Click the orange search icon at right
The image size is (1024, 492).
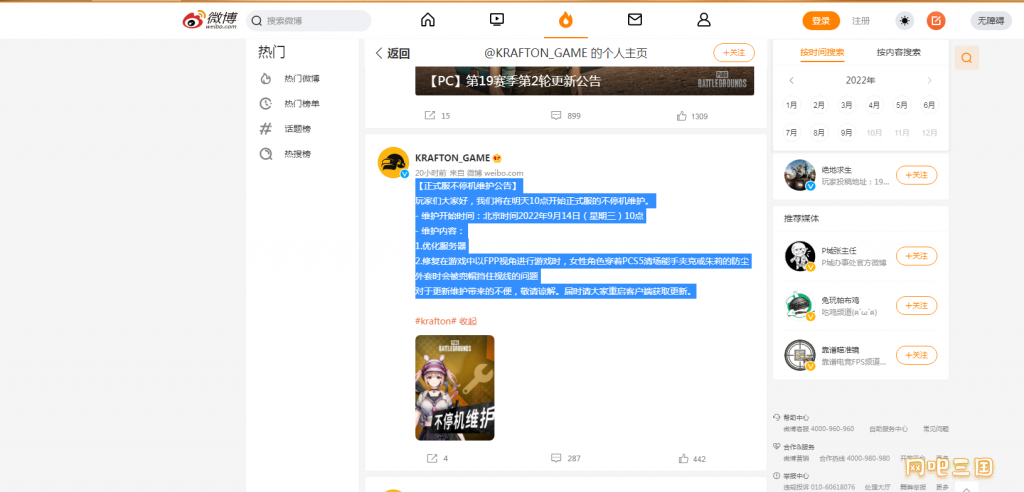point(967,57)
